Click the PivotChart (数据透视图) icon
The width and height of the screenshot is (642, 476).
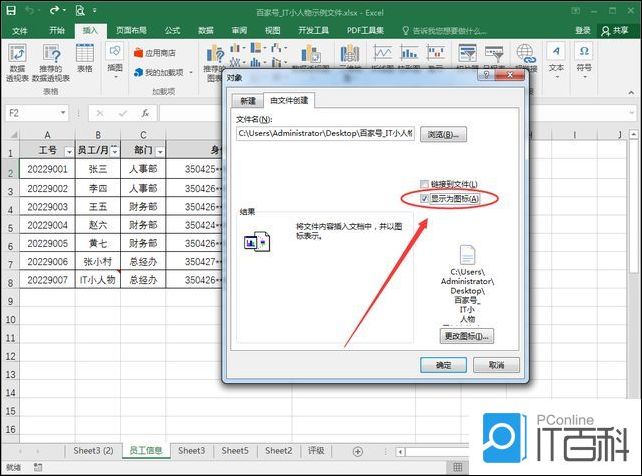click(x=311, y=56)
